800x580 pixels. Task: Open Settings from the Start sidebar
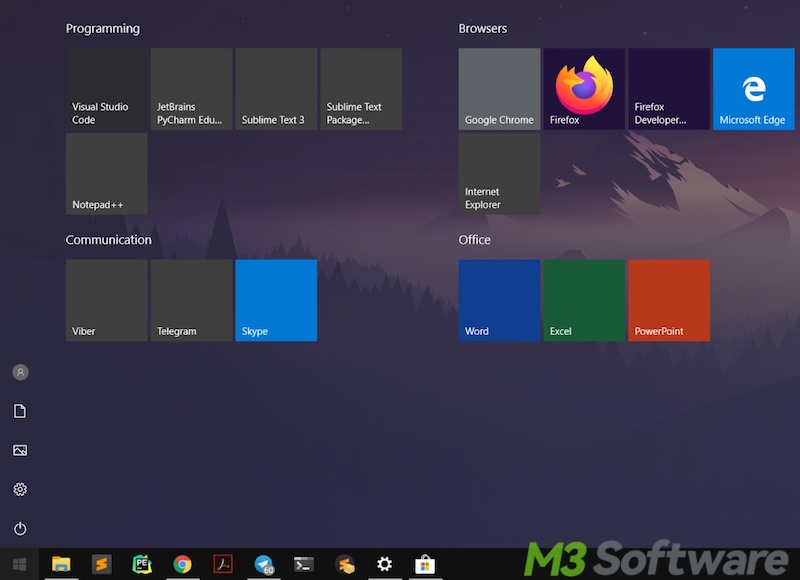tap(20, 489)
